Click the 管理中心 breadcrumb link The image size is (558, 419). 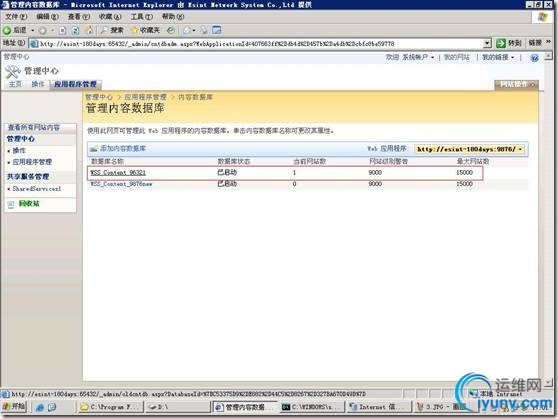click(x=99, y=97)
